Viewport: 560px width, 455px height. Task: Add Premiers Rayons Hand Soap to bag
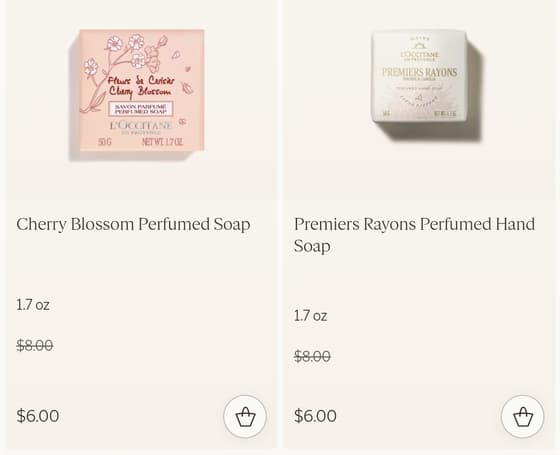[x=522, y=416]
